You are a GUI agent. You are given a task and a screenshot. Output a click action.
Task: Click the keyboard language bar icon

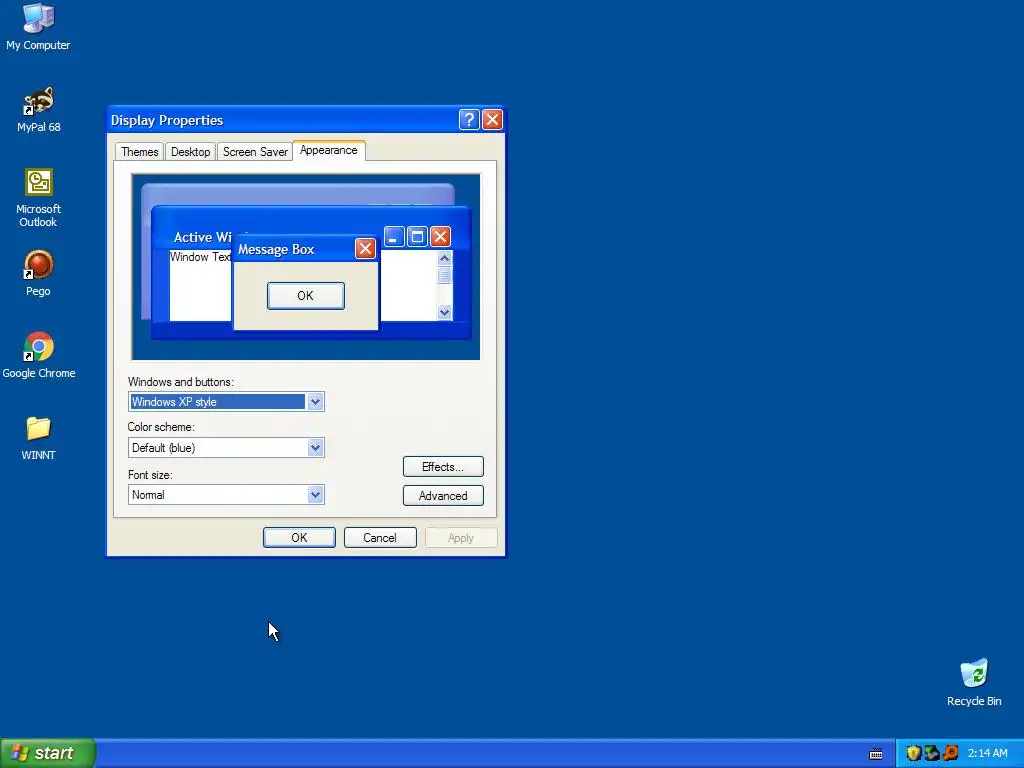pos(876,754)
